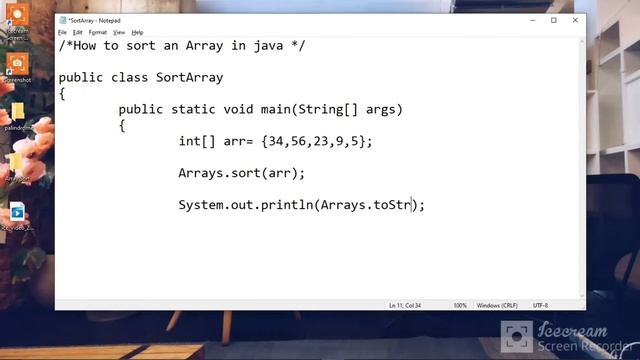Minimize the Notepad window
Viewport: 640px width, 360px height.
tap(533, 20)
